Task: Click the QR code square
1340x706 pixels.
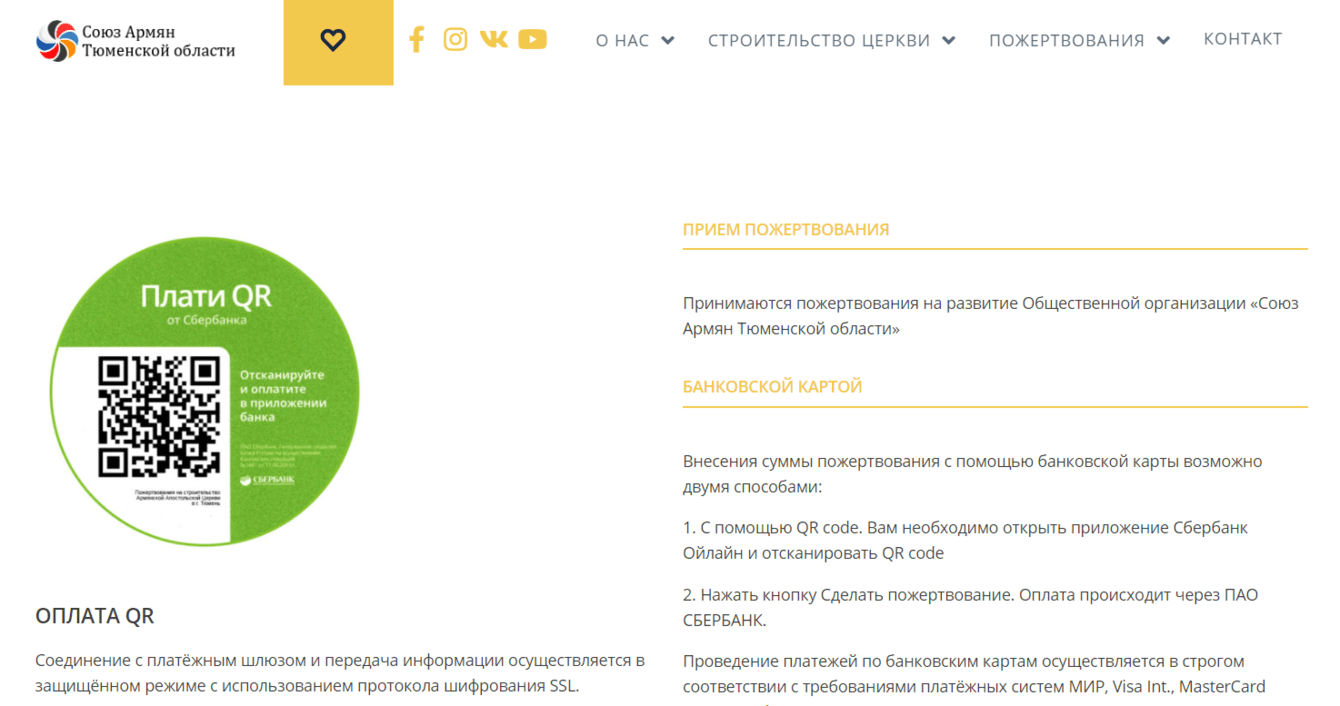Action: tap(159, 416)
